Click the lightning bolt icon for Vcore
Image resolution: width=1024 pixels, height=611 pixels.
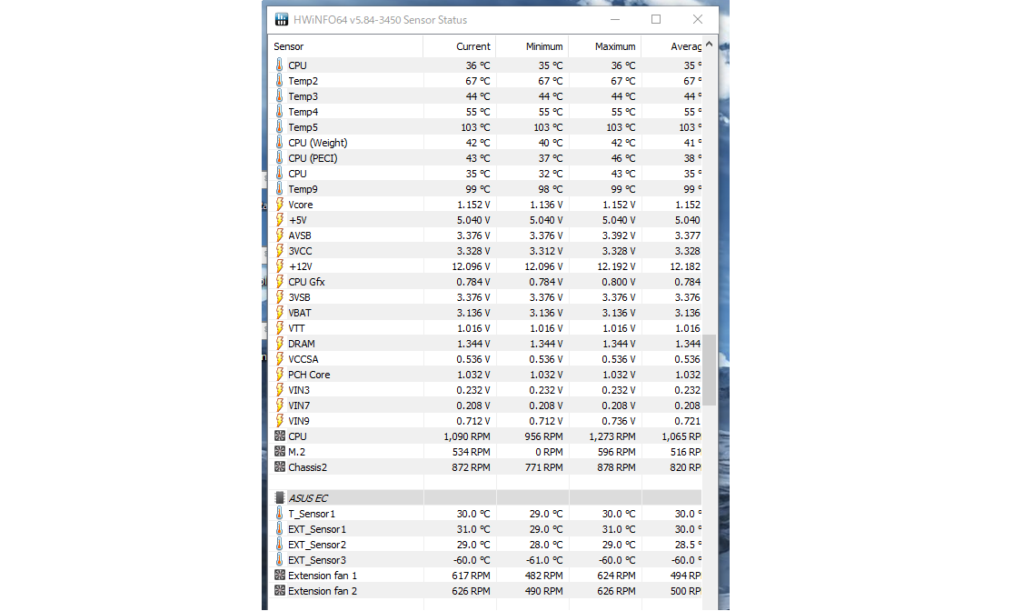pos(280,204)
